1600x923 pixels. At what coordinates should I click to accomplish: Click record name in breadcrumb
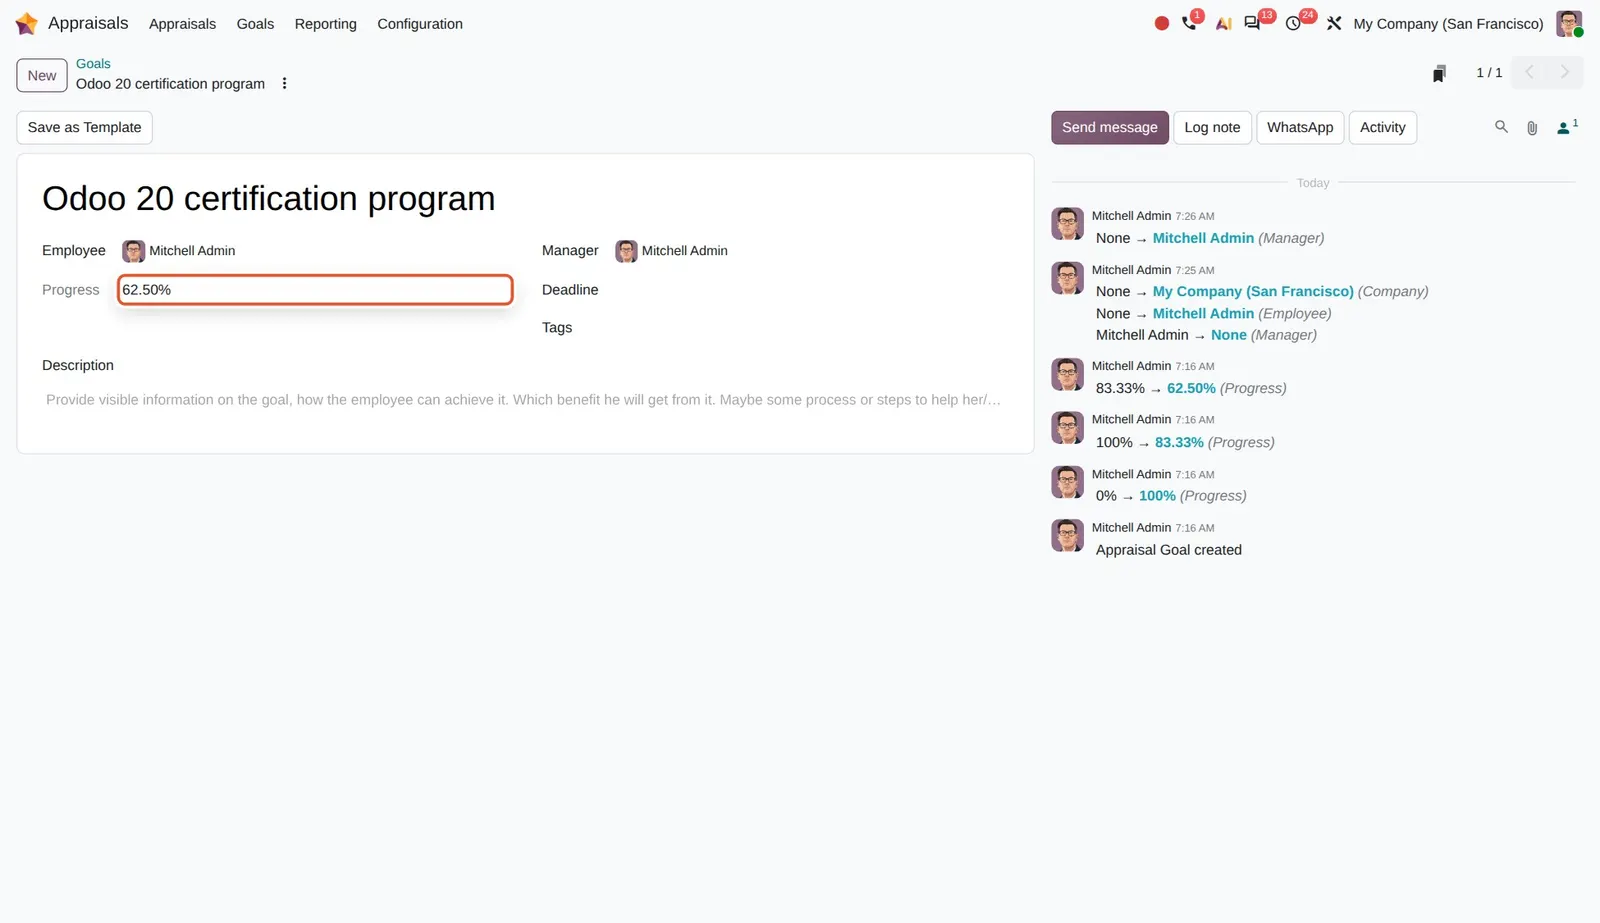(x=170, y=84)
